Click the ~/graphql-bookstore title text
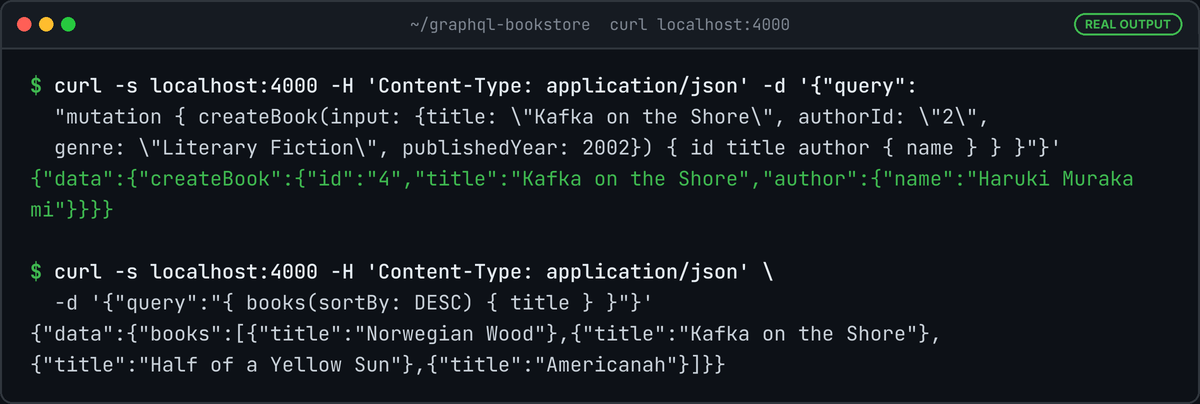1200x404 pixels. (501, 23)
